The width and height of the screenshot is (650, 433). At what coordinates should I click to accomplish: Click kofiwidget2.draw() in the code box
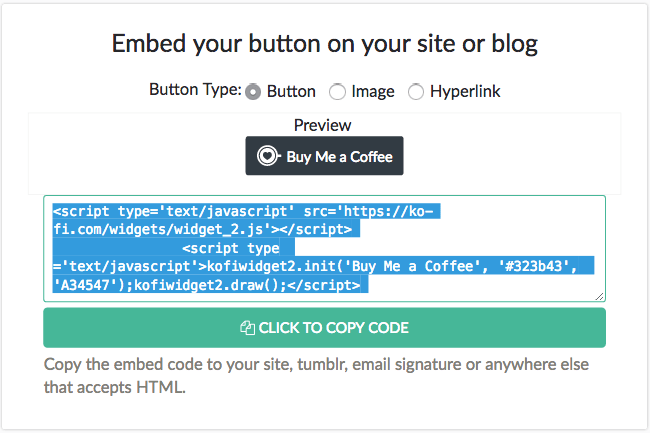coord(206,285)
